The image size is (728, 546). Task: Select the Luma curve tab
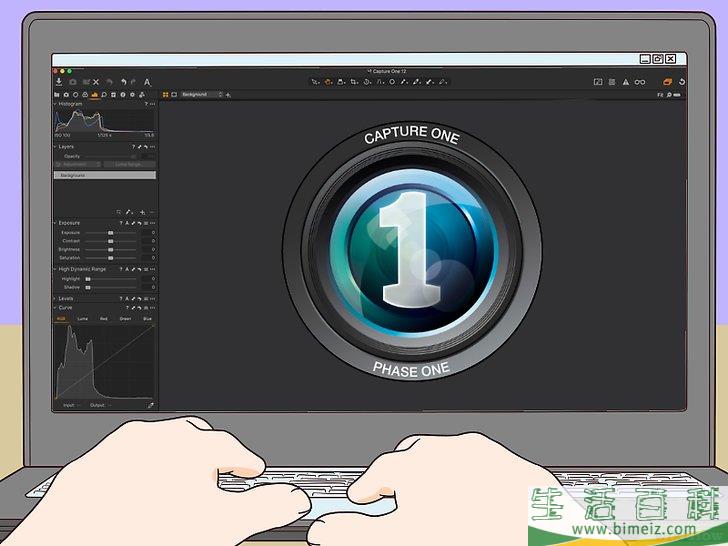[x=83, y=319]
